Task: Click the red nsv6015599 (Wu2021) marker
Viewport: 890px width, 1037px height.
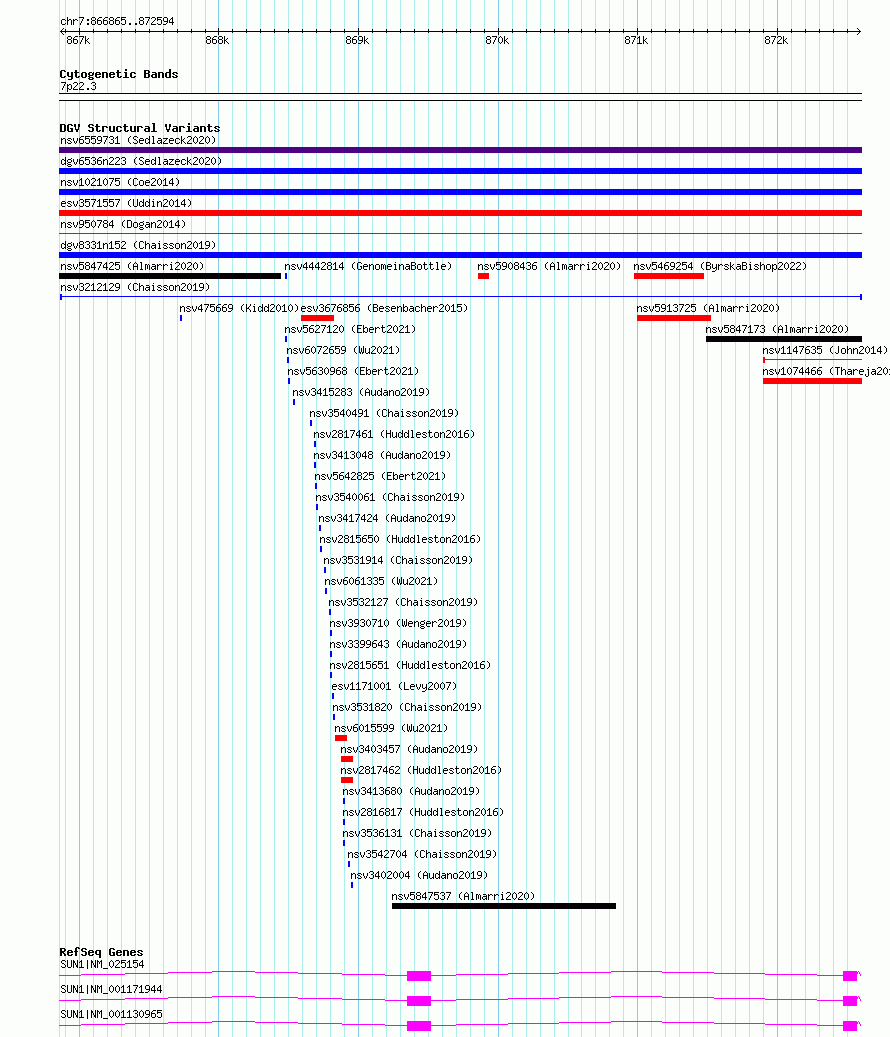Action: 341,738
